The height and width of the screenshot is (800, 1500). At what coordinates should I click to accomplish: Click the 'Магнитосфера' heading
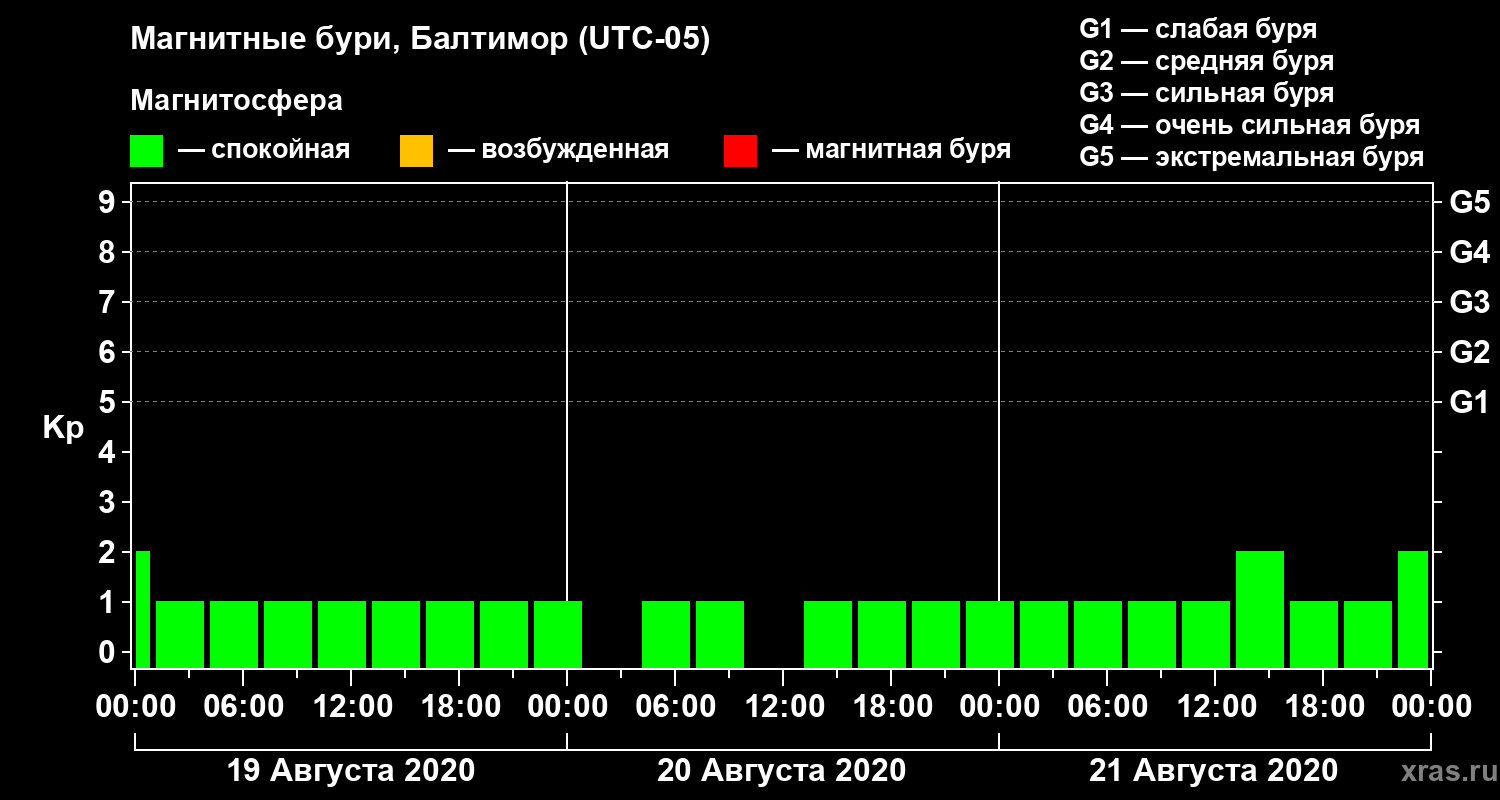[x=236, y=101]
